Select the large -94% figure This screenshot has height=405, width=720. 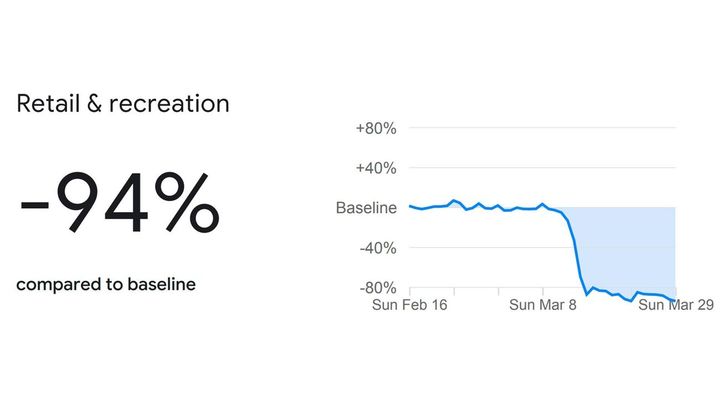click(x=119, y=208)
